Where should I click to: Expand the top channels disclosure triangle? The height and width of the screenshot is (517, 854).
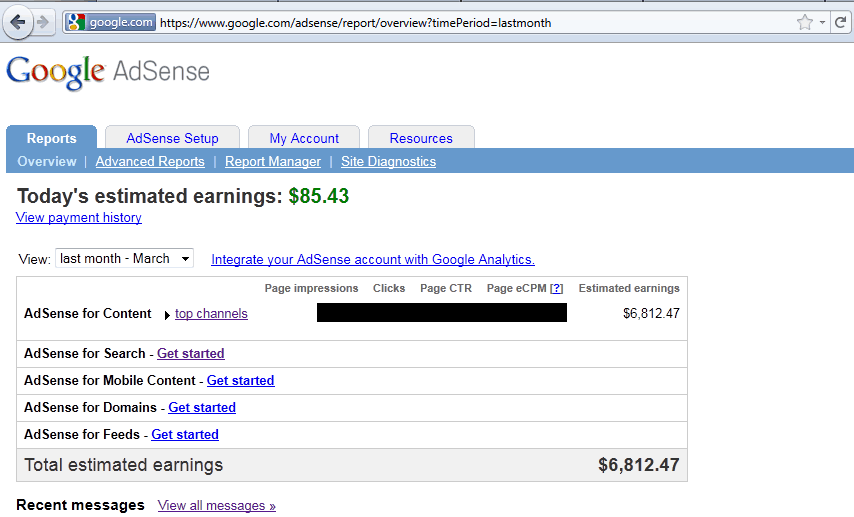pyautogui.click(x=167, y=315)
